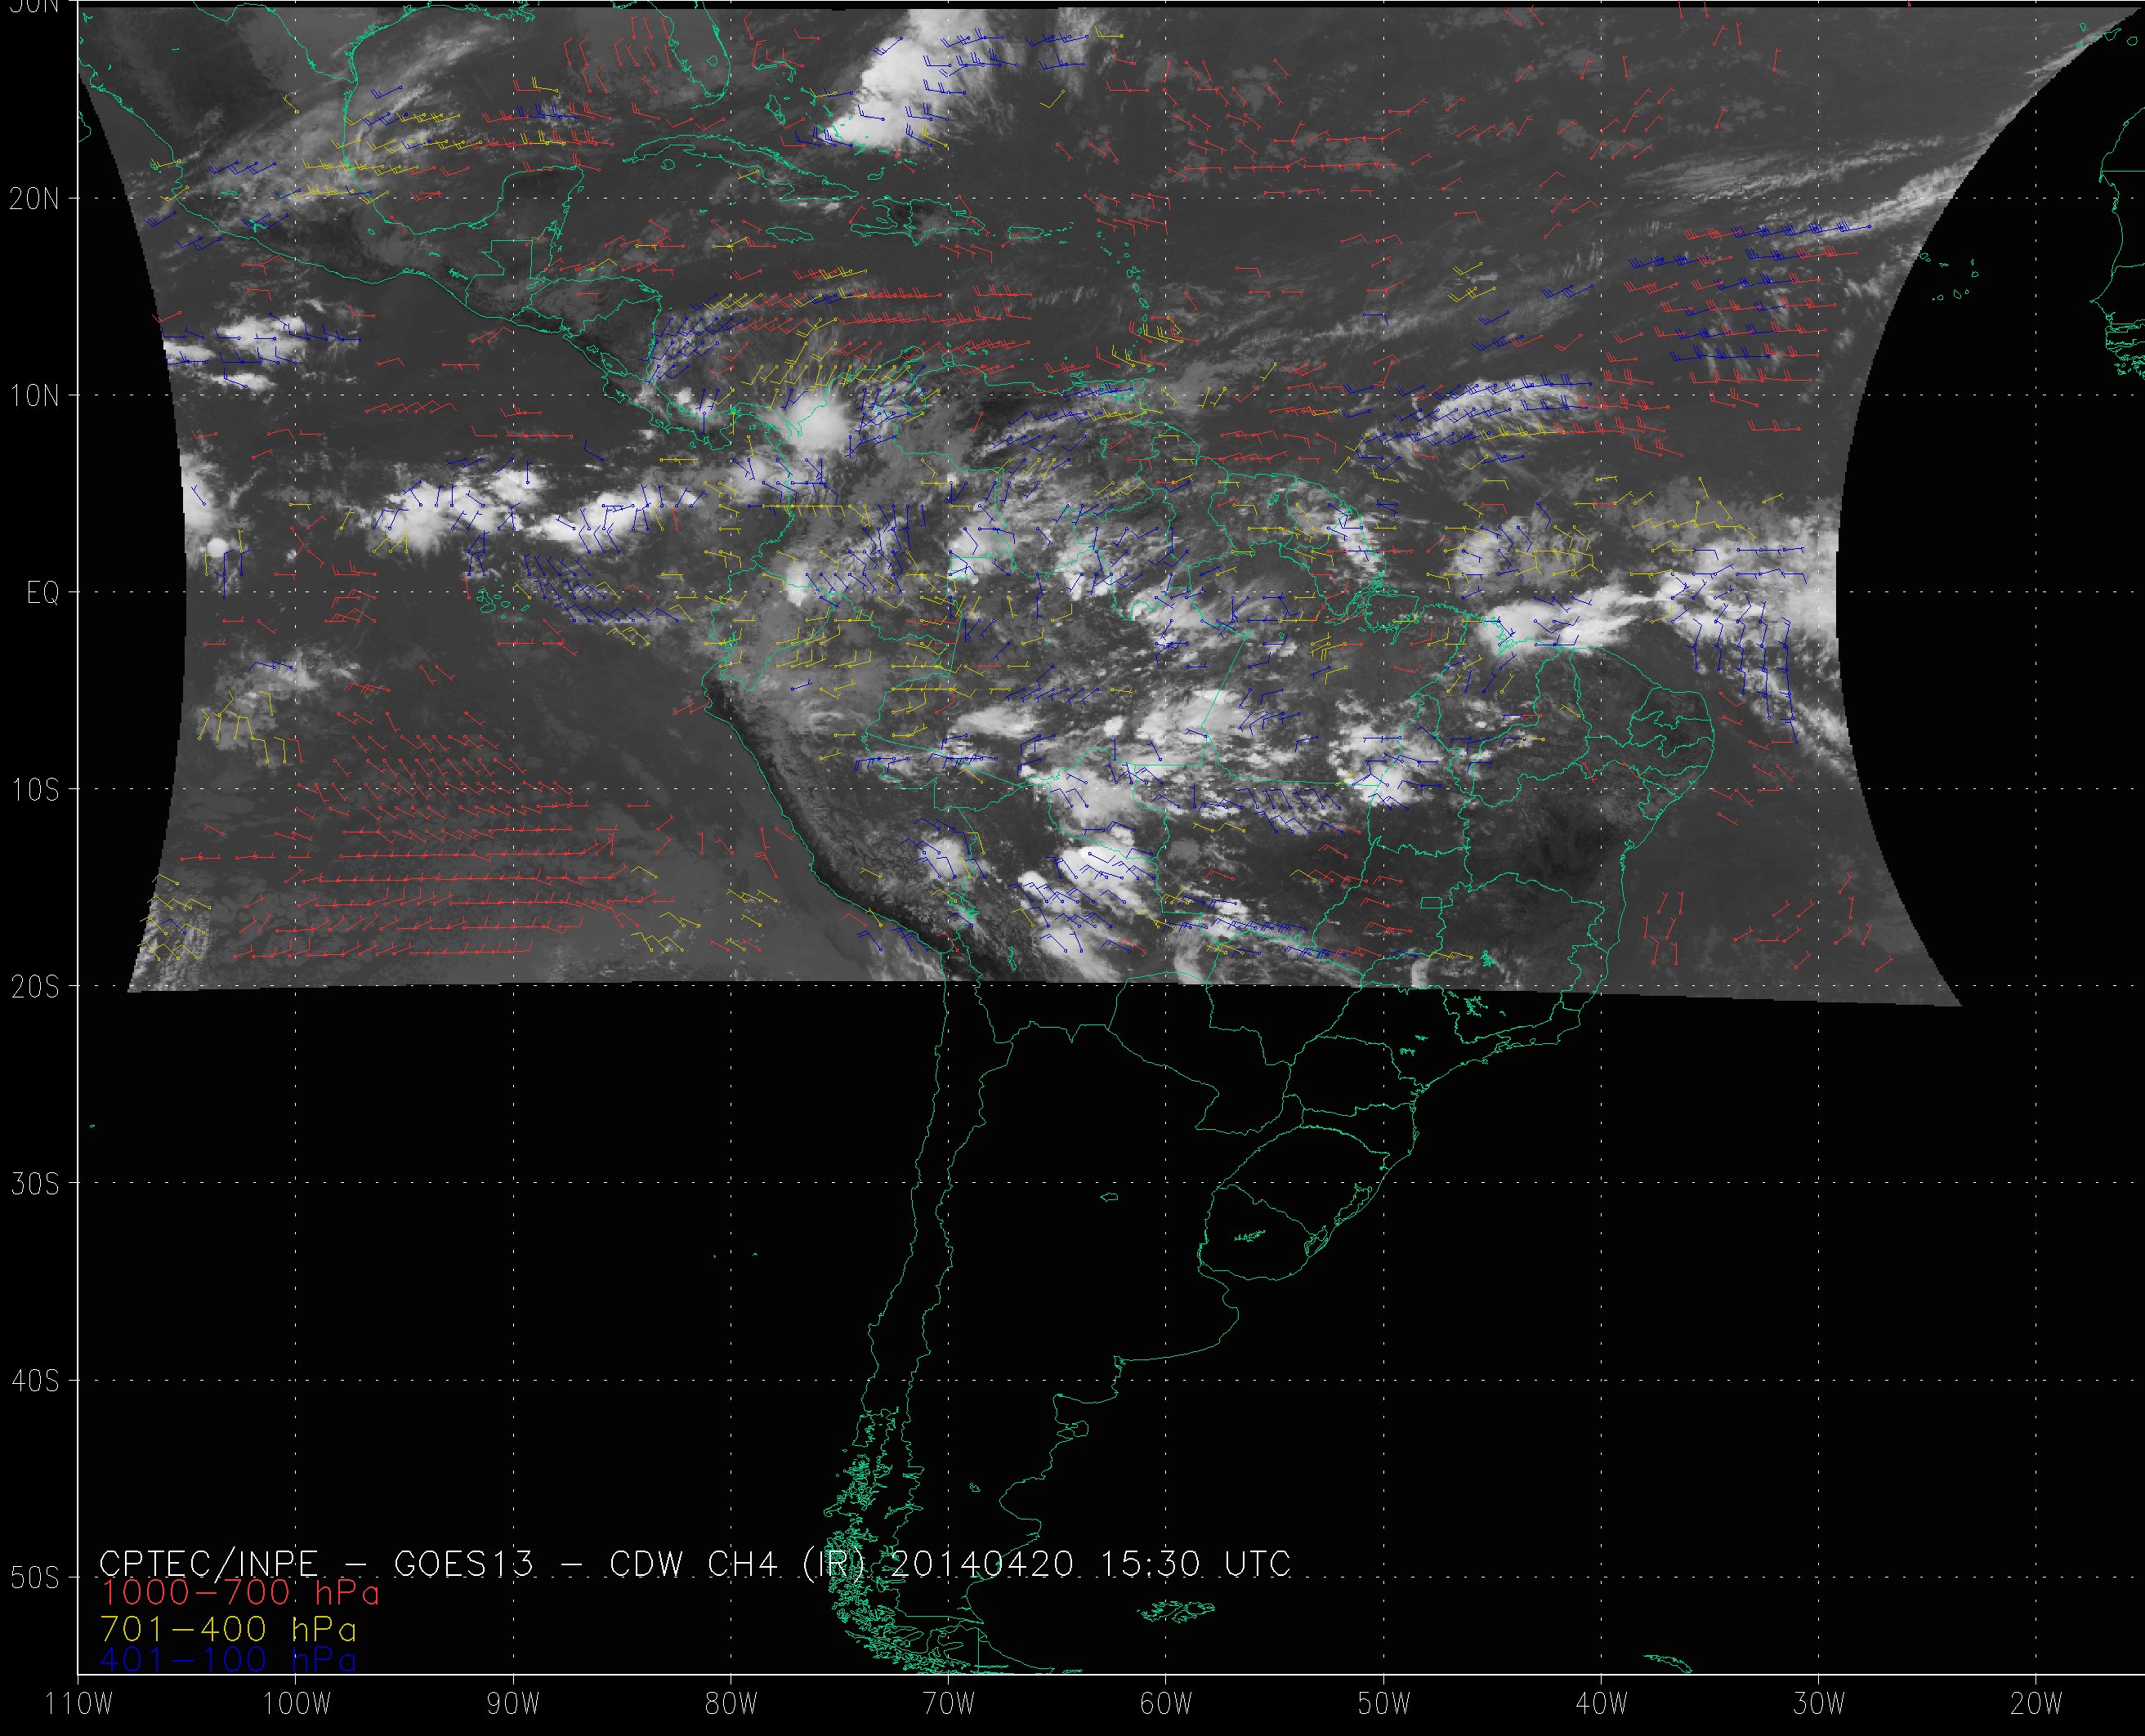Click the 60W longitude axis label
The image size is (2145, 1736).
click(x=1166, y=1704)
